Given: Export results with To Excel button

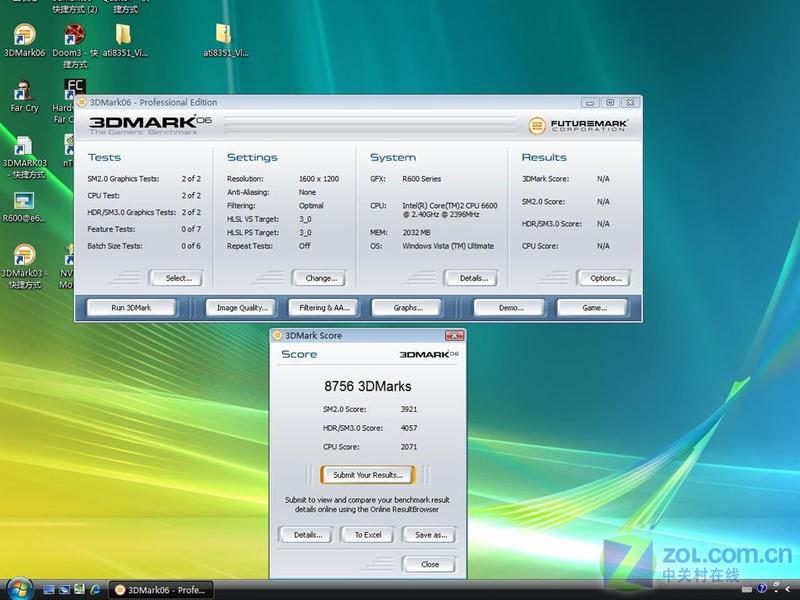Looking at the screenshot, I should (x=367, y=535).
